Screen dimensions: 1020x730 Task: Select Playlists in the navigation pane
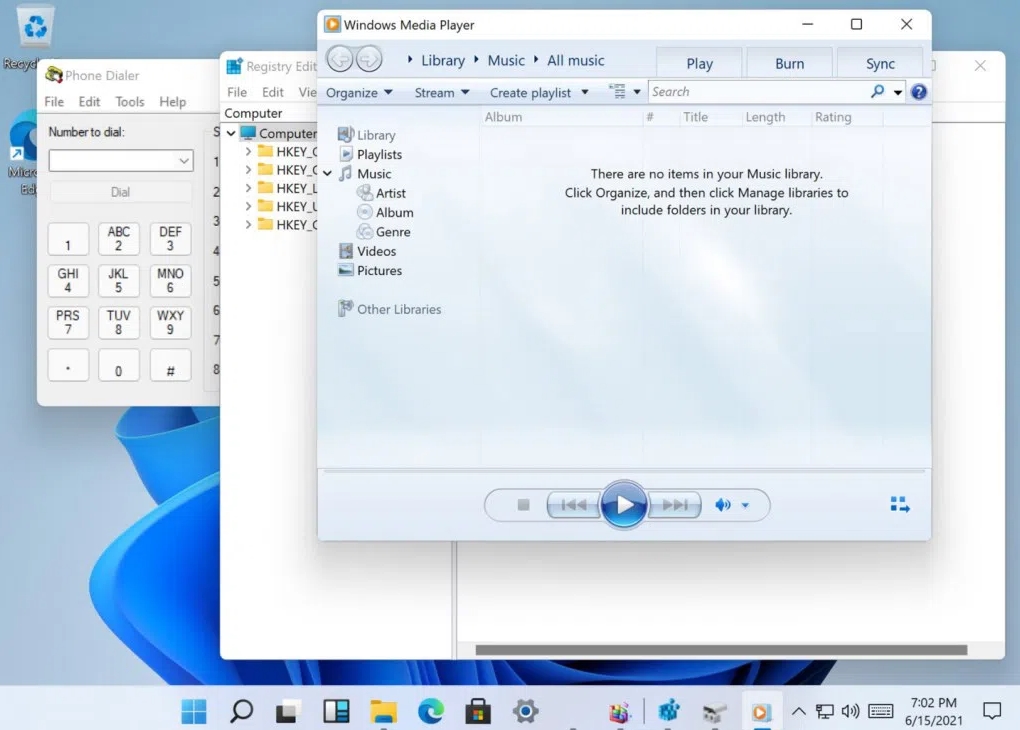click(x=379, y=155)
